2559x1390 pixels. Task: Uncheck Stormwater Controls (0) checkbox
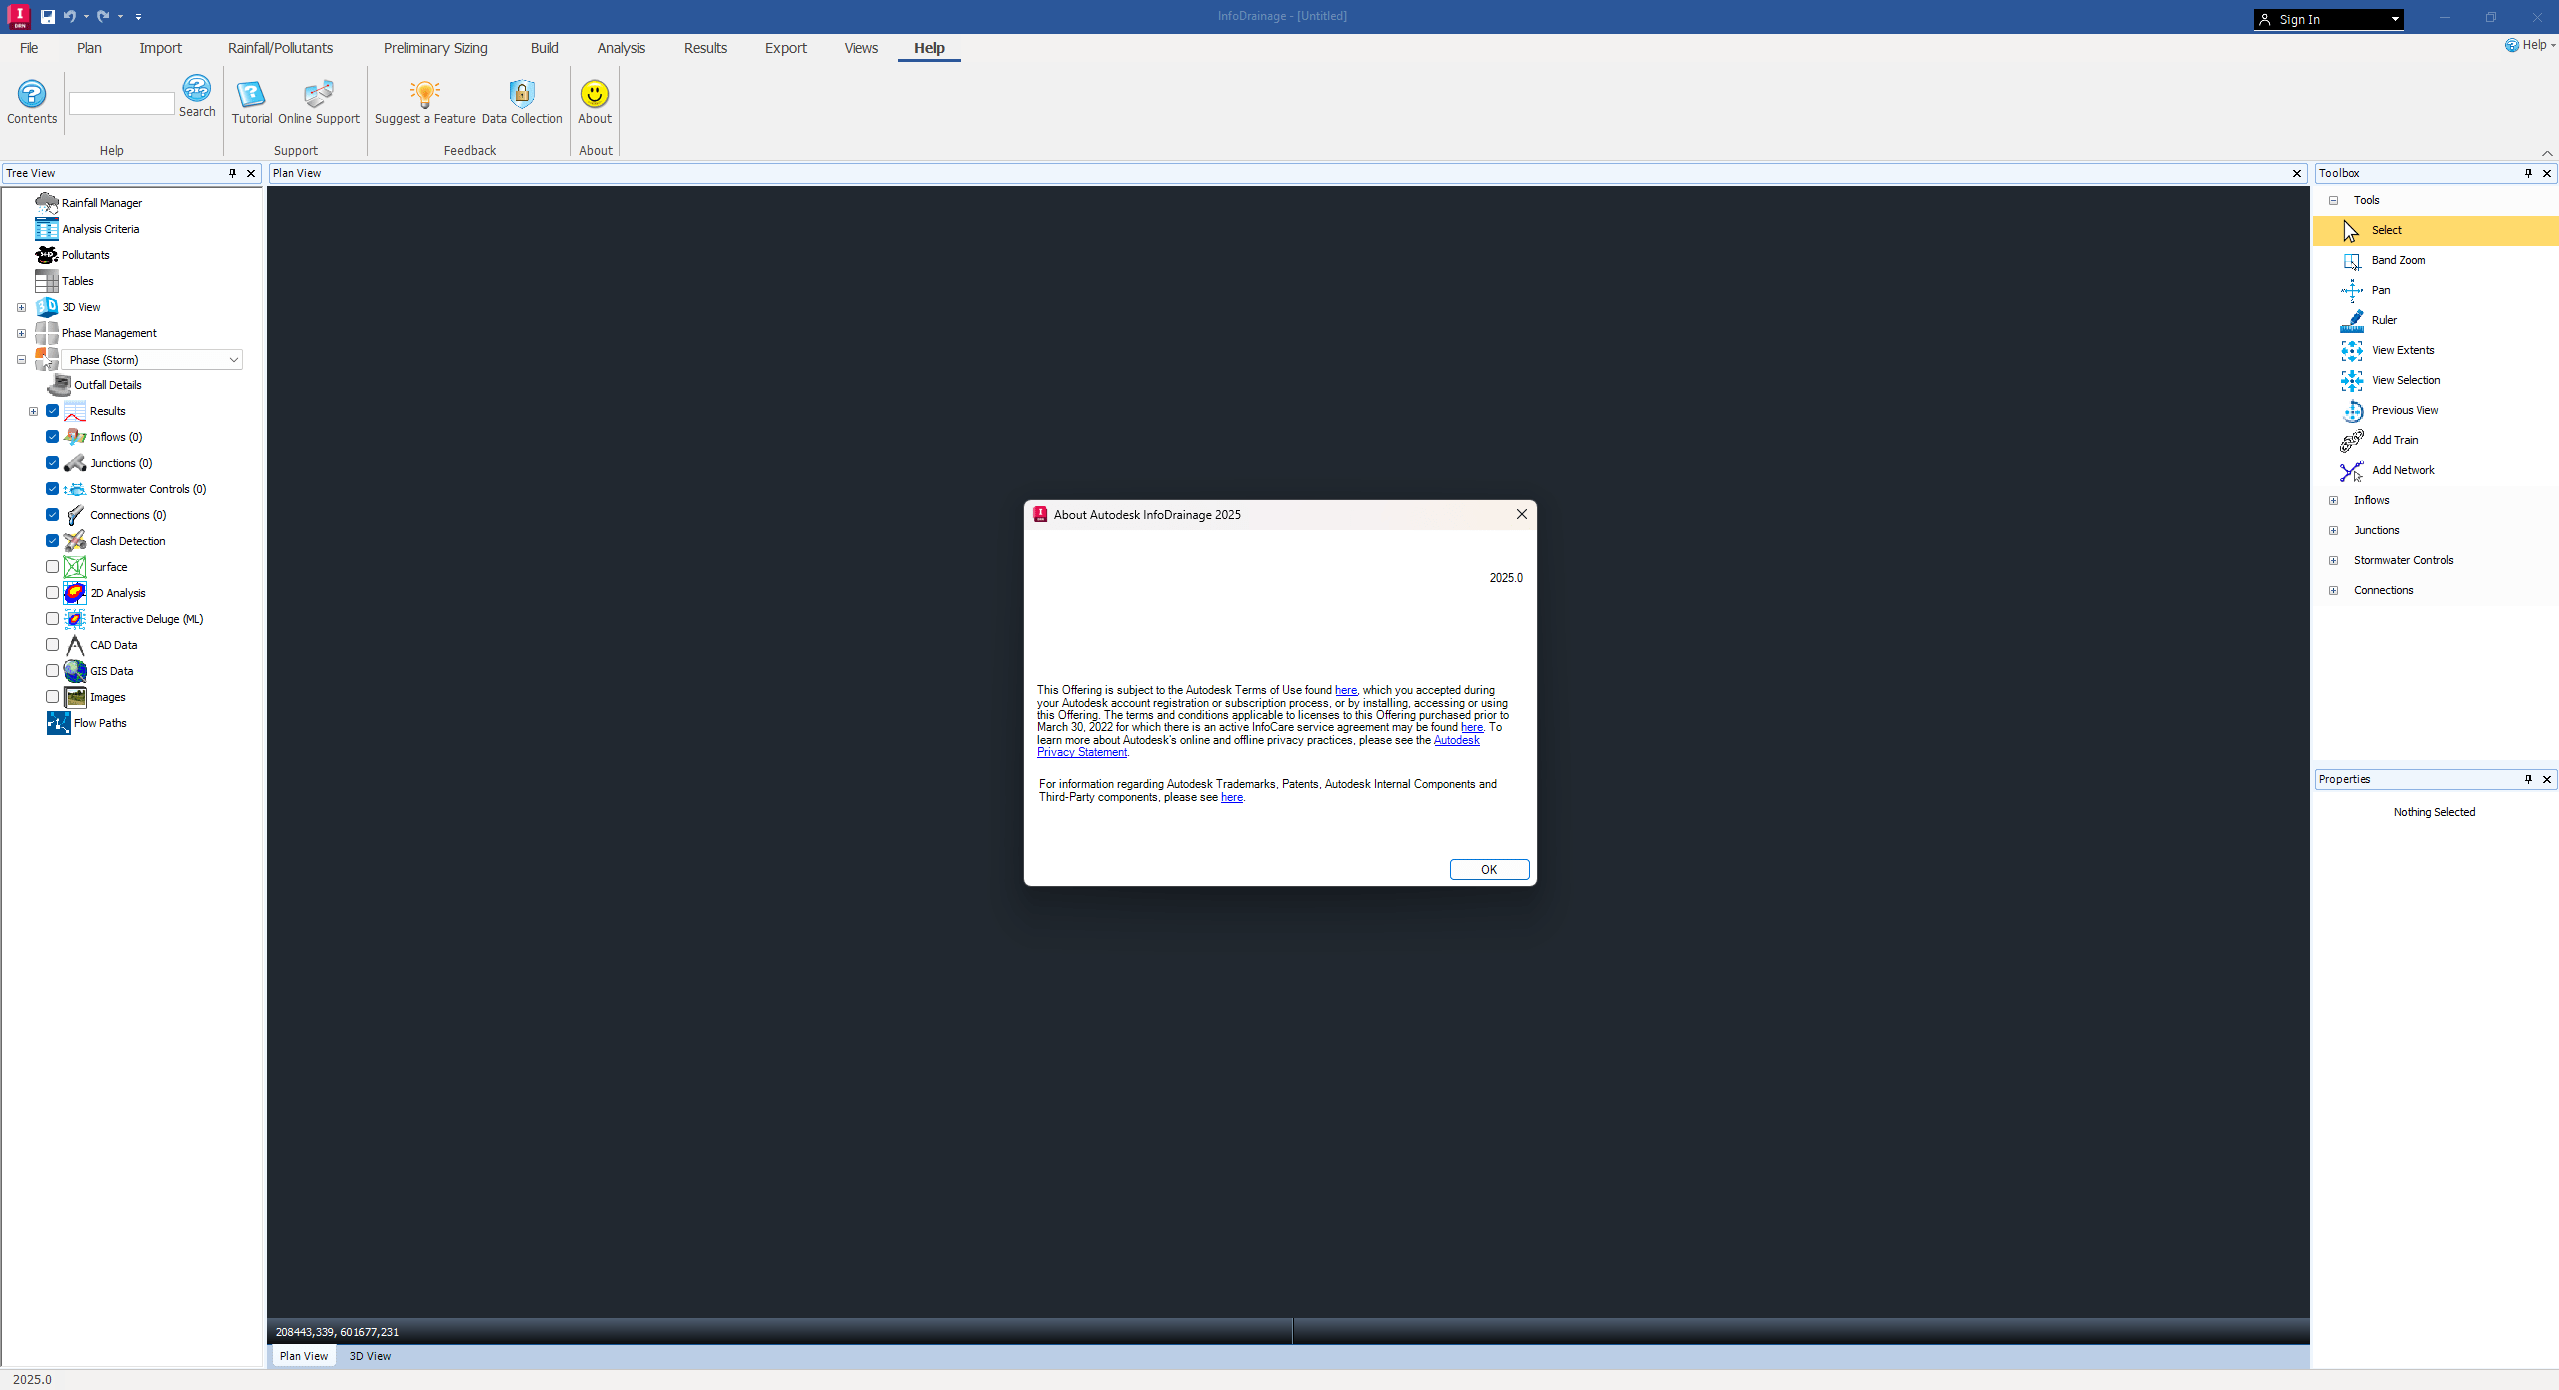(x=53, y=489)
